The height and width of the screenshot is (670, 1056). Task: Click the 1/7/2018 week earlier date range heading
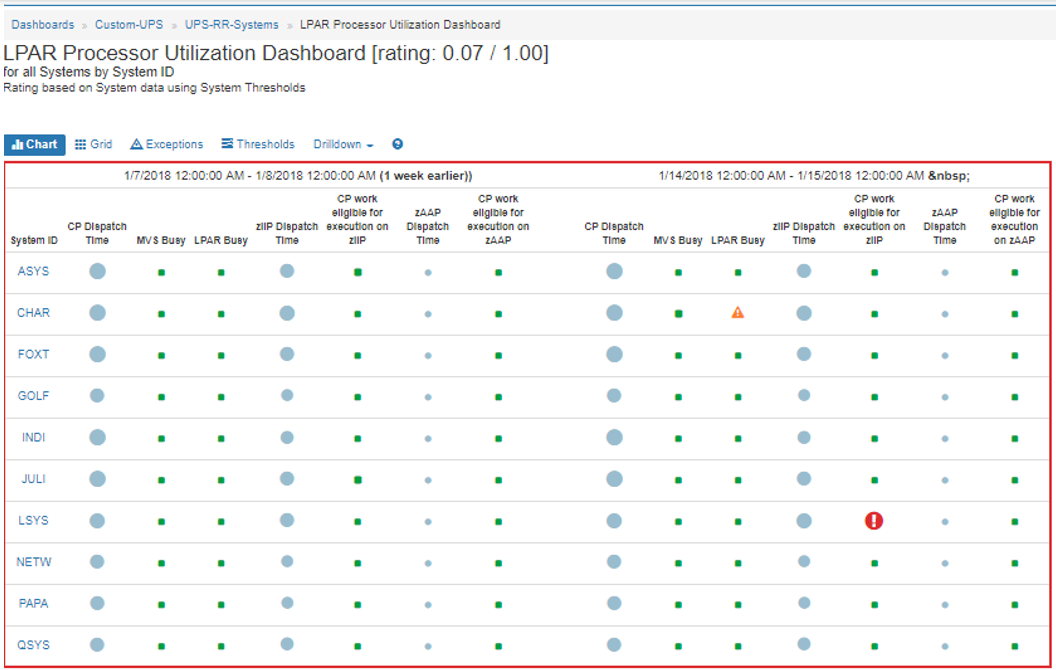click(x=298, y=176)
